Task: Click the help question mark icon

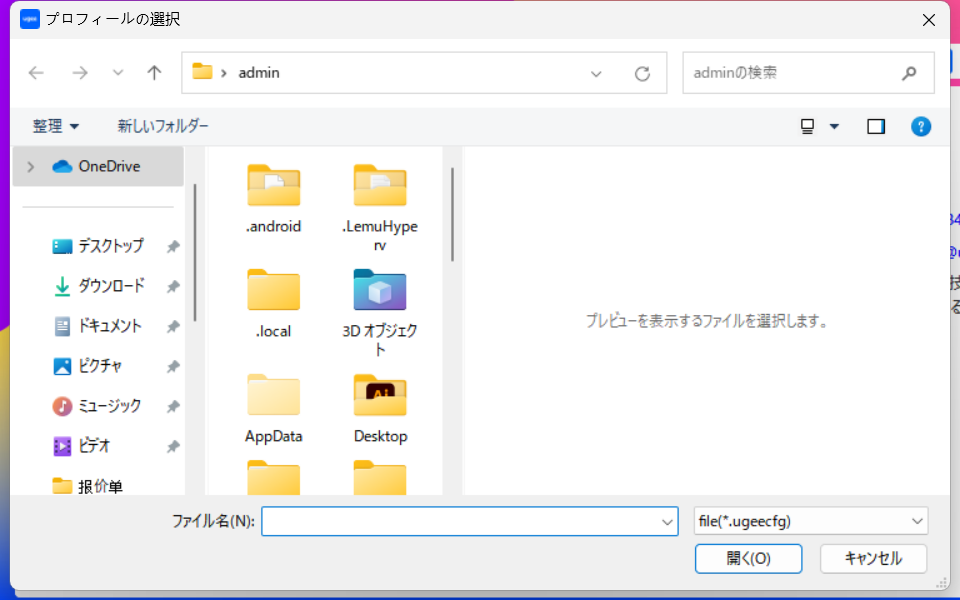Action: 921,126
